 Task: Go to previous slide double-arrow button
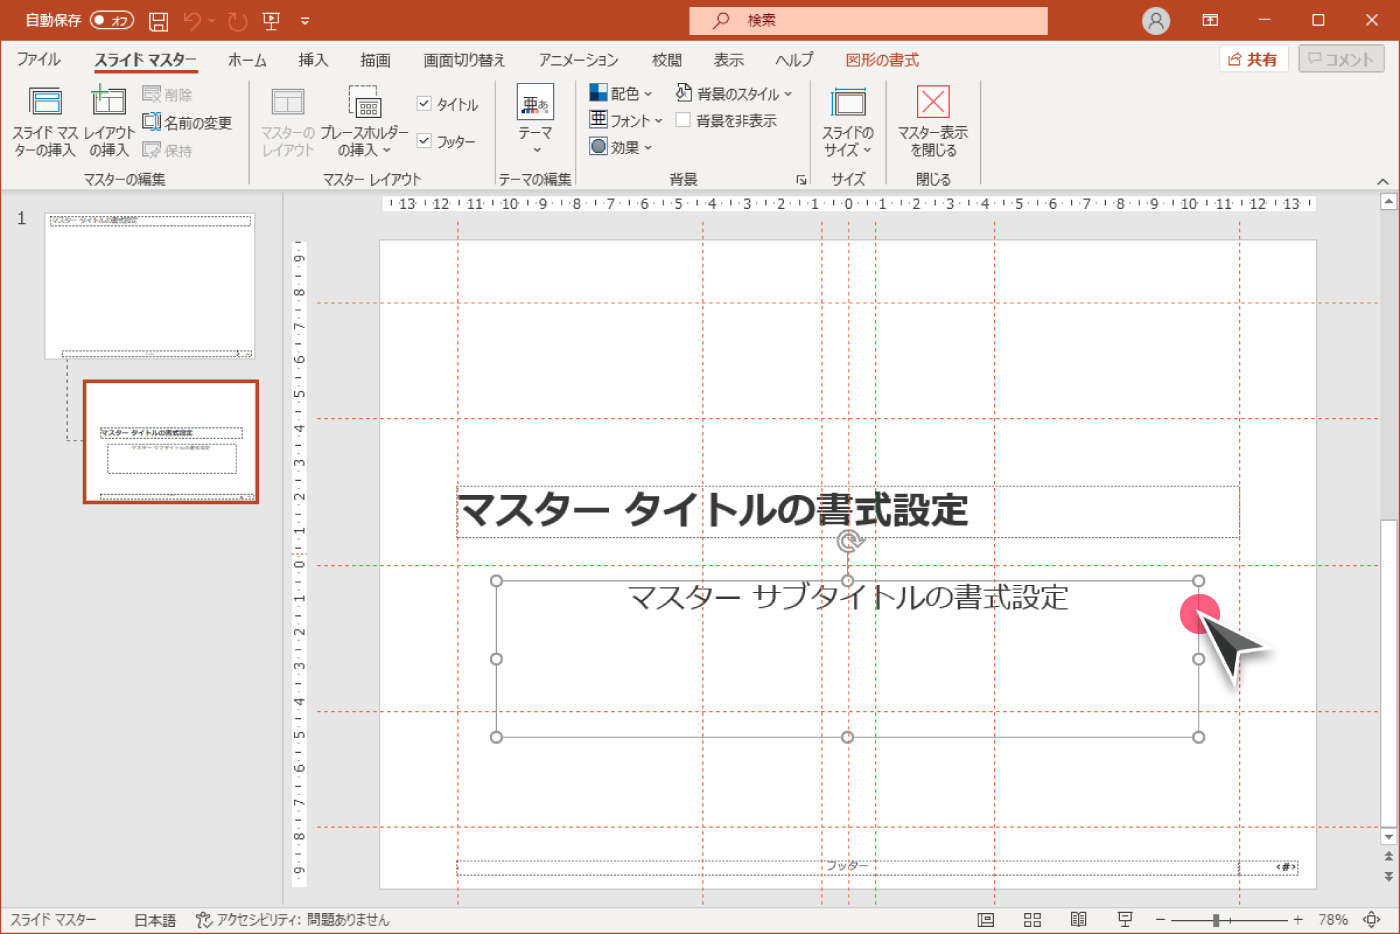[1388, 857]
